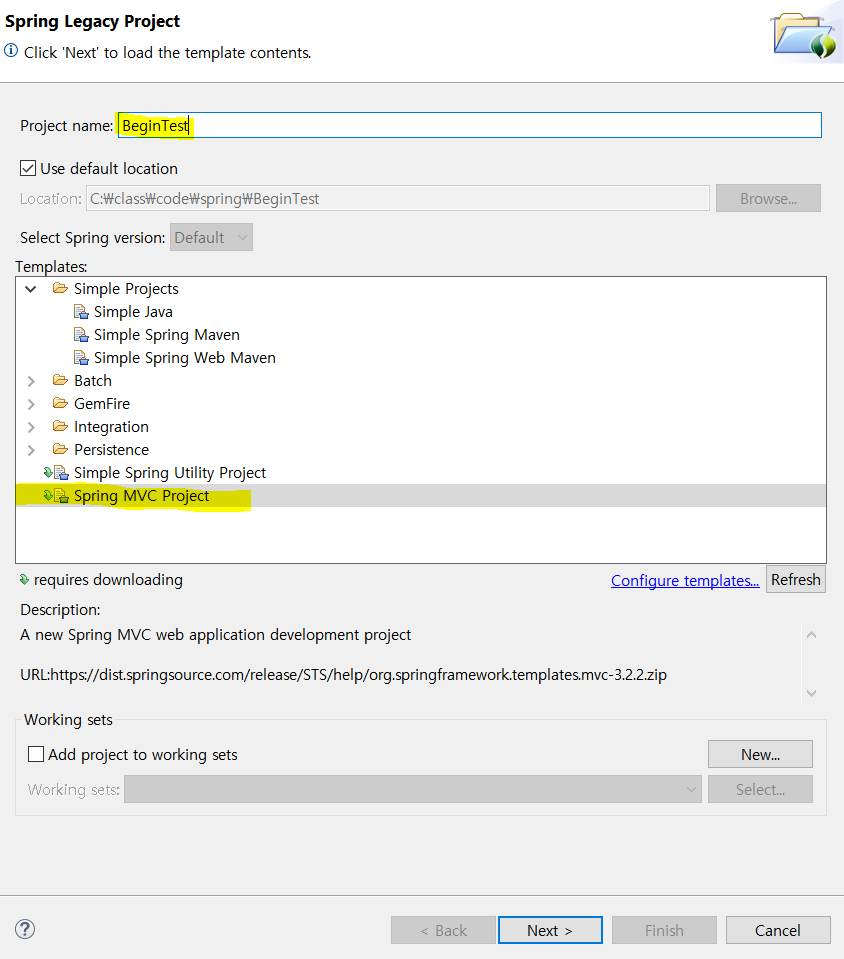Click the description scroll down arrow
This screenshot has height=959, width=844.
[812, 693]
